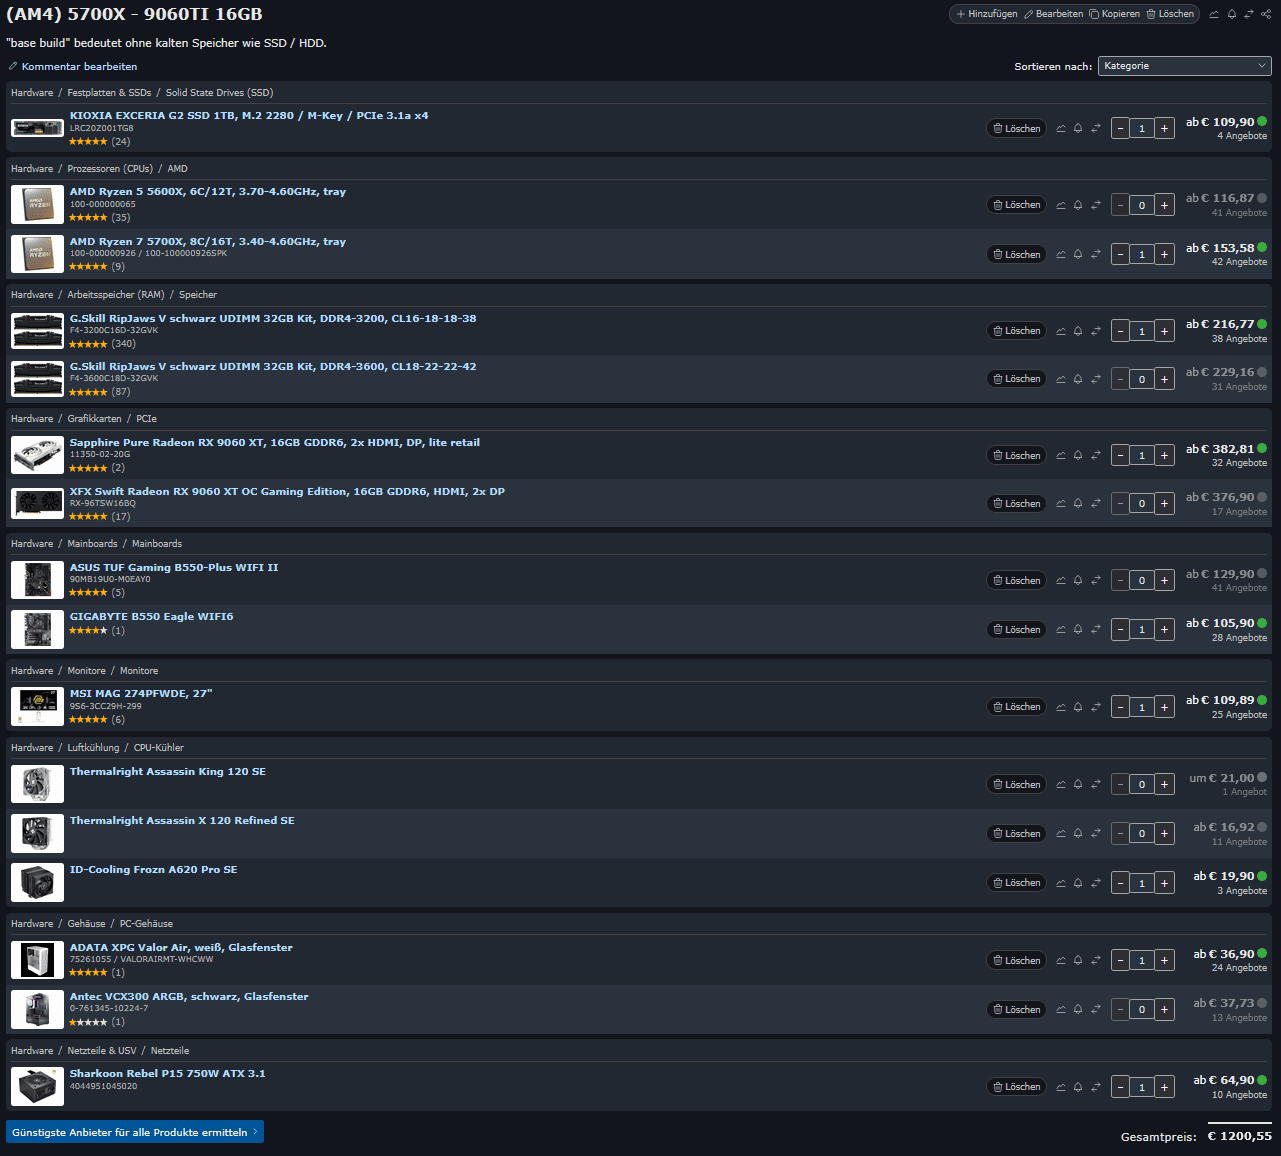The height and width of the screenshot is (1156, 1281).
Task: Click Günstigste Anbieter für alle Produkte ermitteln
Action: [135, 1132]
